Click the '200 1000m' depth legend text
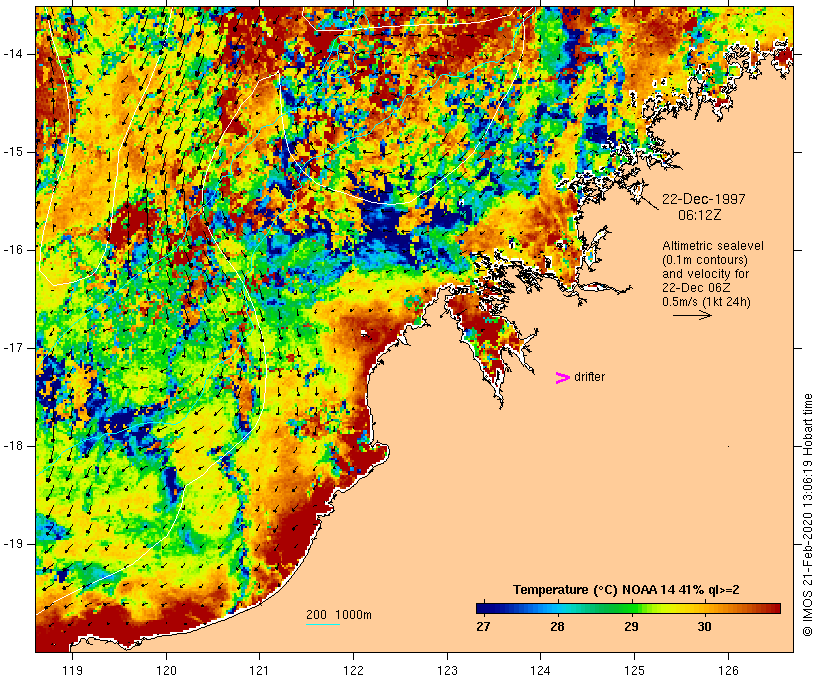This screenshot has width=820, height=680. (338, 614)
